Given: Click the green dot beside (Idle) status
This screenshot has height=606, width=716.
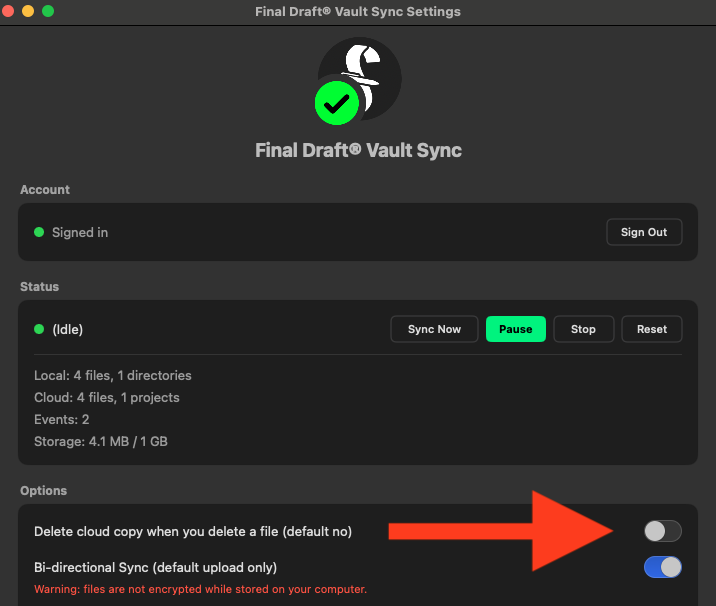Looking at the screenshot, I should [39, 329].
